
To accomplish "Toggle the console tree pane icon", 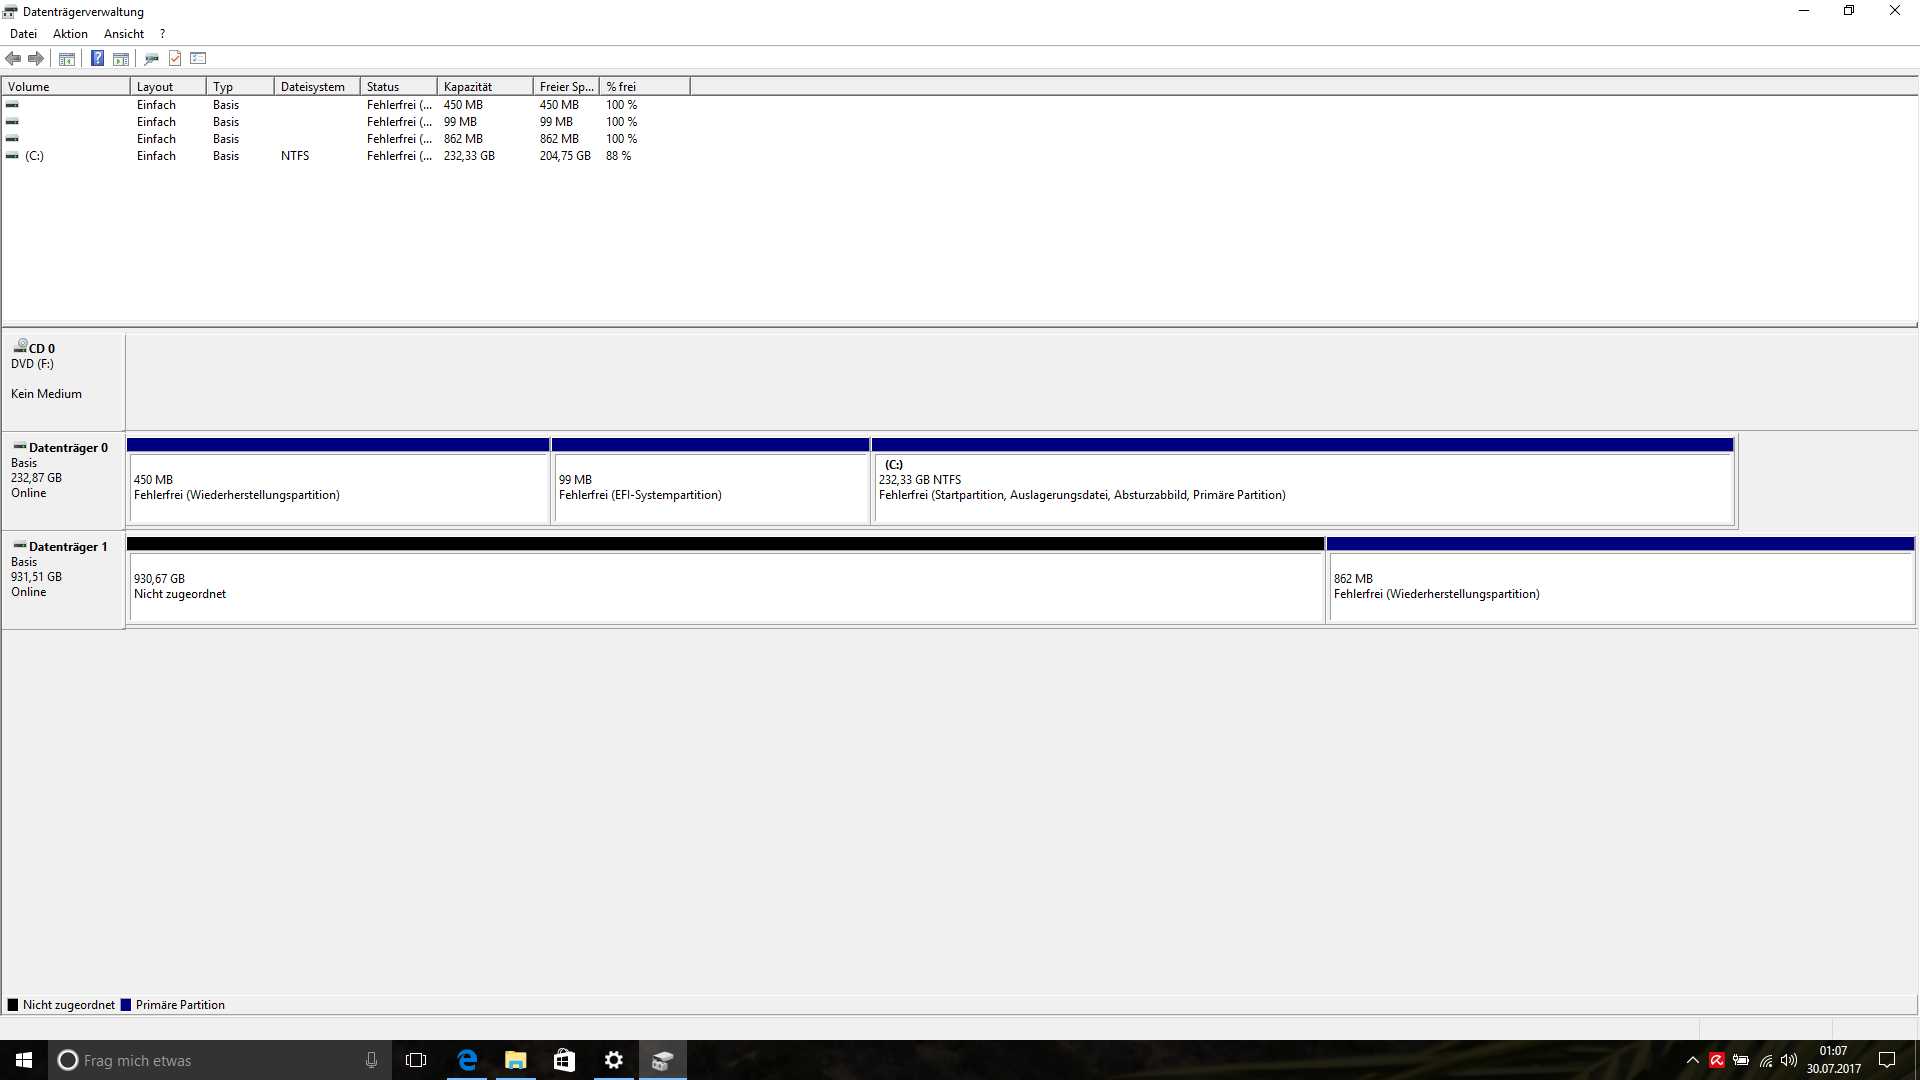I will pyautogui.click(x=67, y=59).
